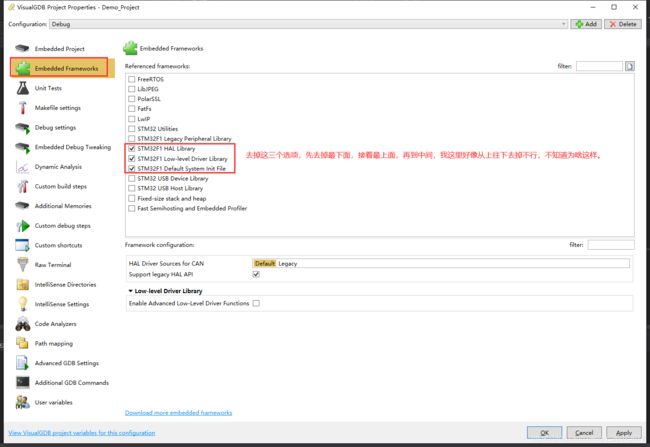650x447 pixels.
Task: Click the Dynamic Analysis graph icon
Action: click(x=22, y=167)
